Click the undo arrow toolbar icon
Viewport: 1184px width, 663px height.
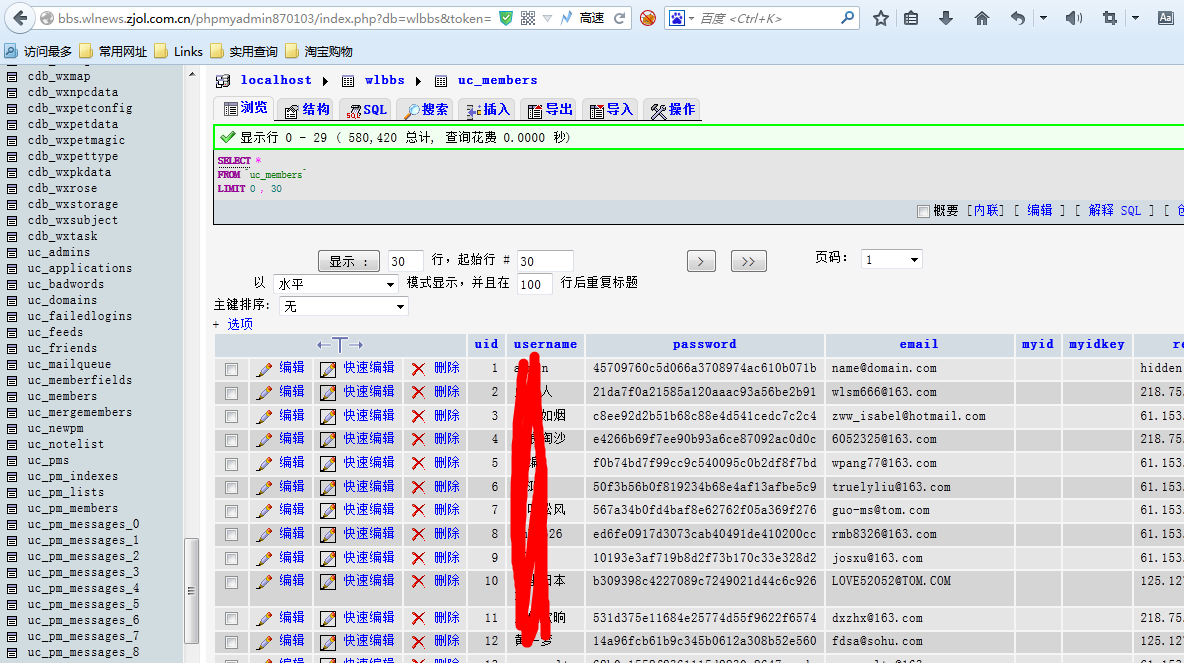(x=1018, y=18)
